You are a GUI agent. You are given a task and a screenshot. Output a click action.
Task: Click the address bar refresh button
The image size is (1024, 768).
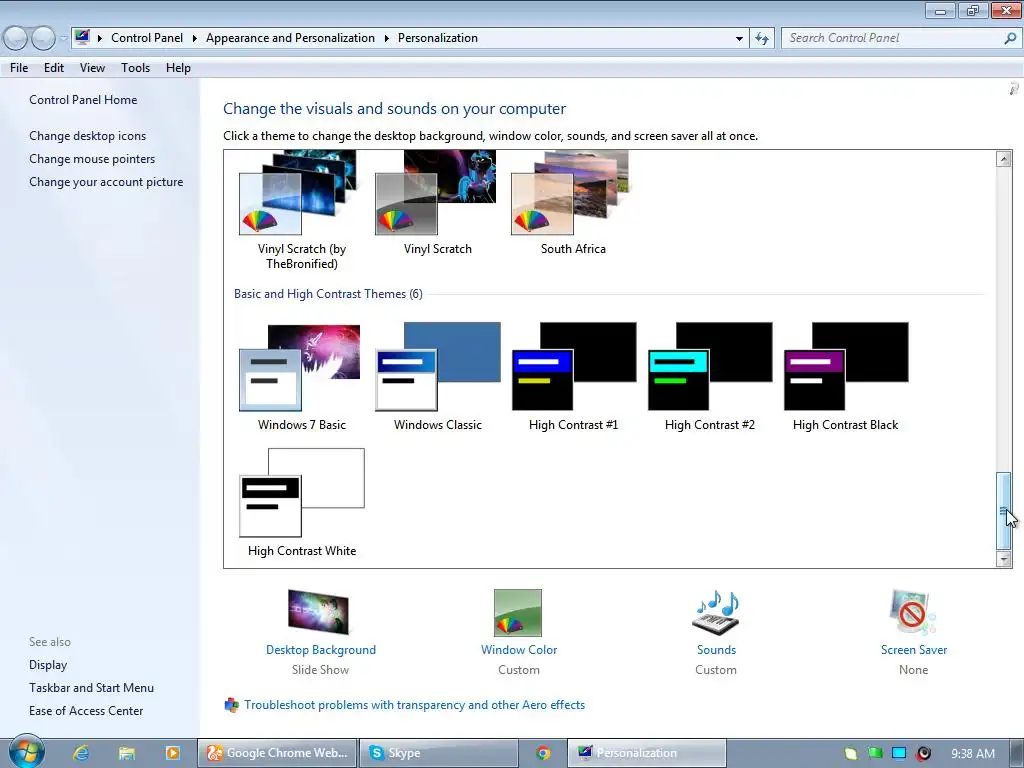761,39
